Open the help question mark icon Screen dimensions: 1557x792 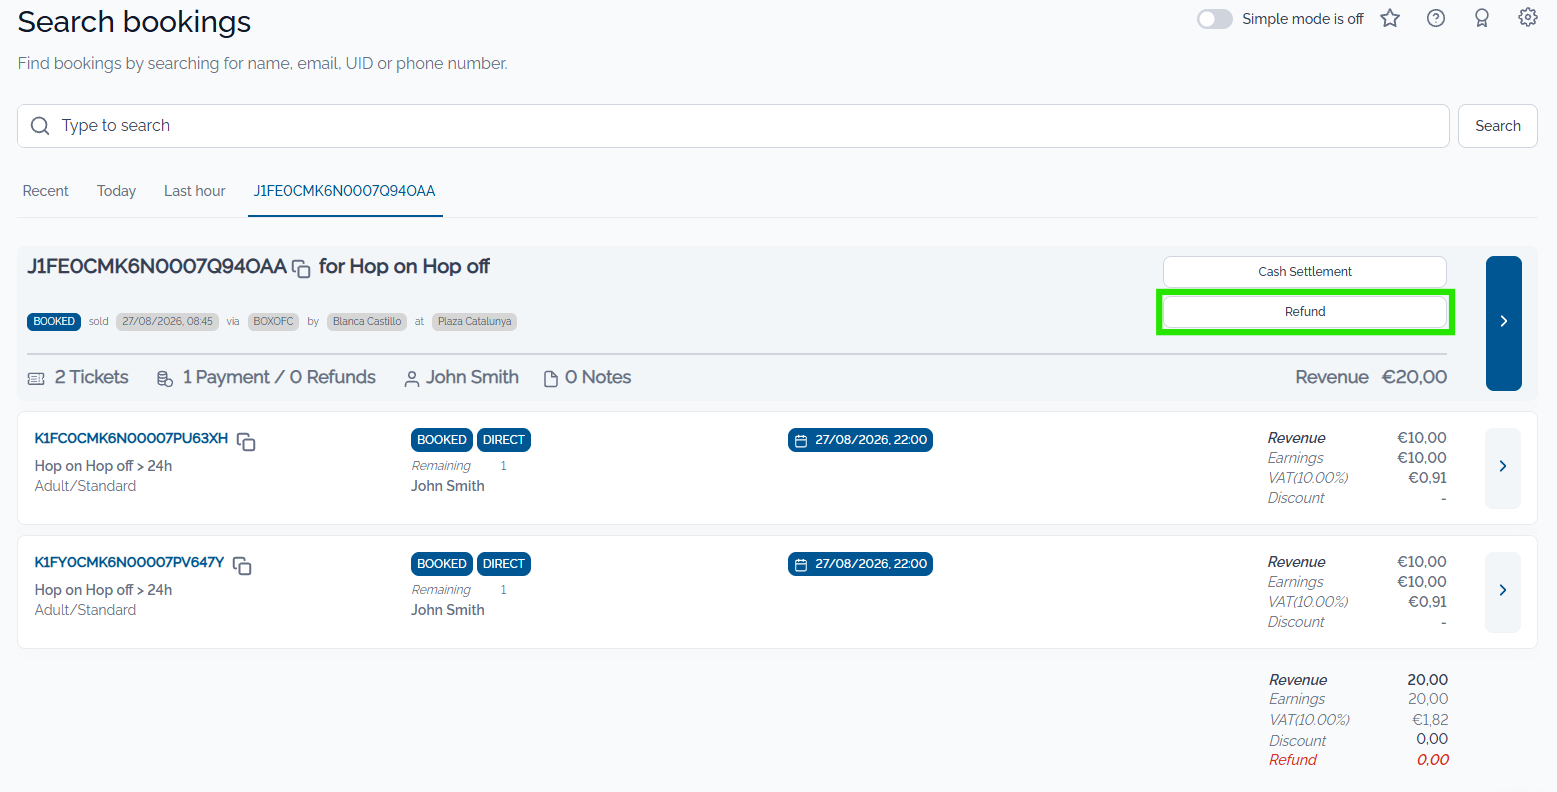[1436, 18]
